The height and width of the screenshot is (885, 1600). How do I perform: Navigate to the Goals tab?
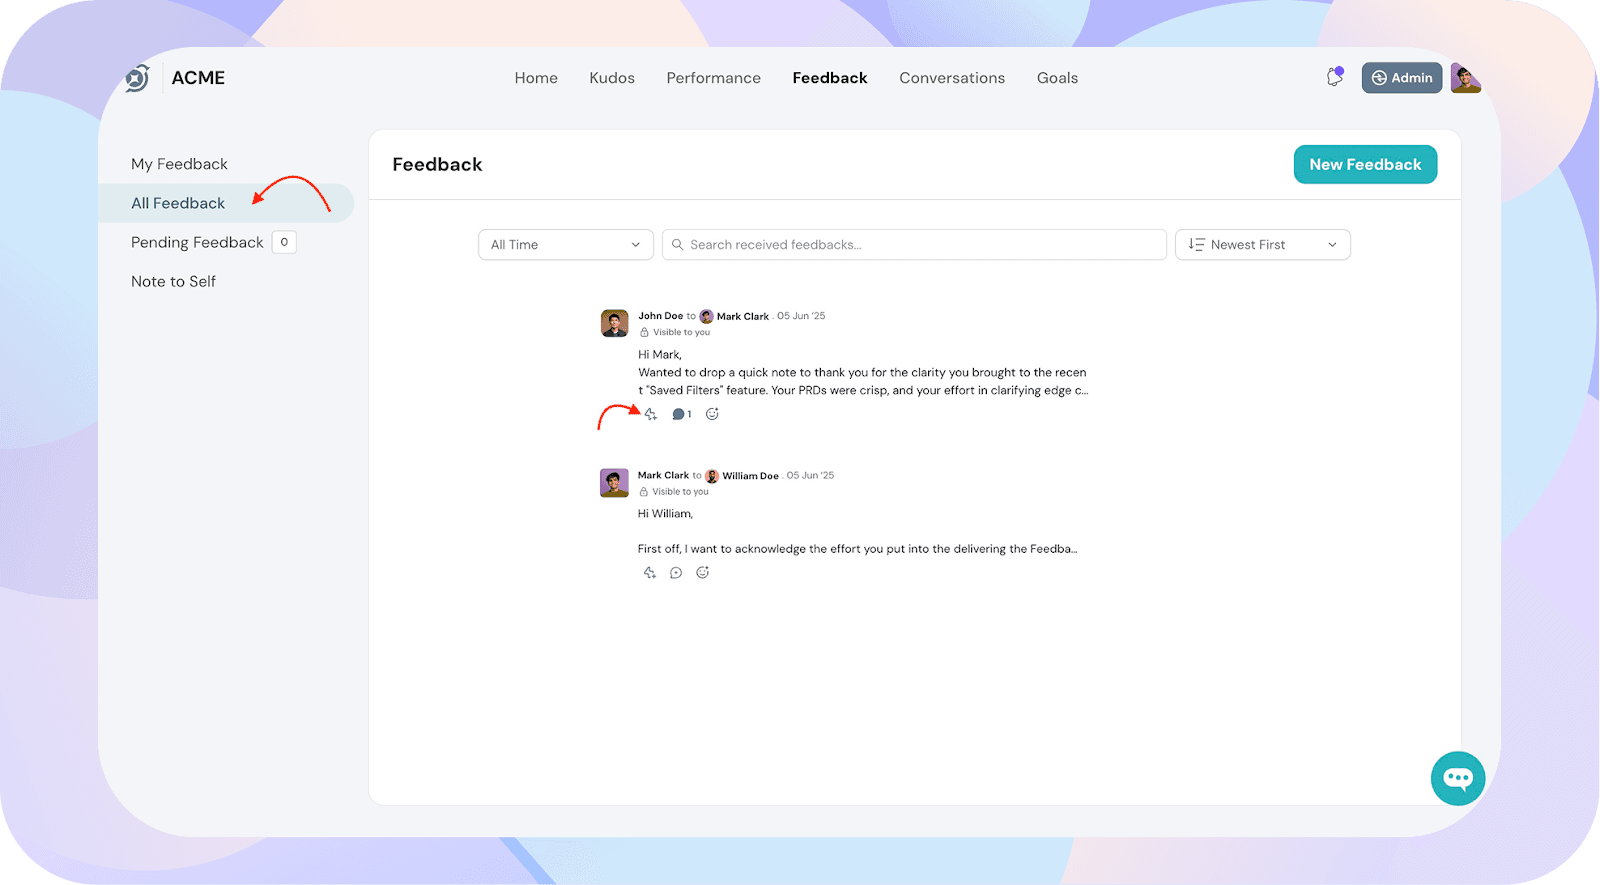tap(1057, 78)
